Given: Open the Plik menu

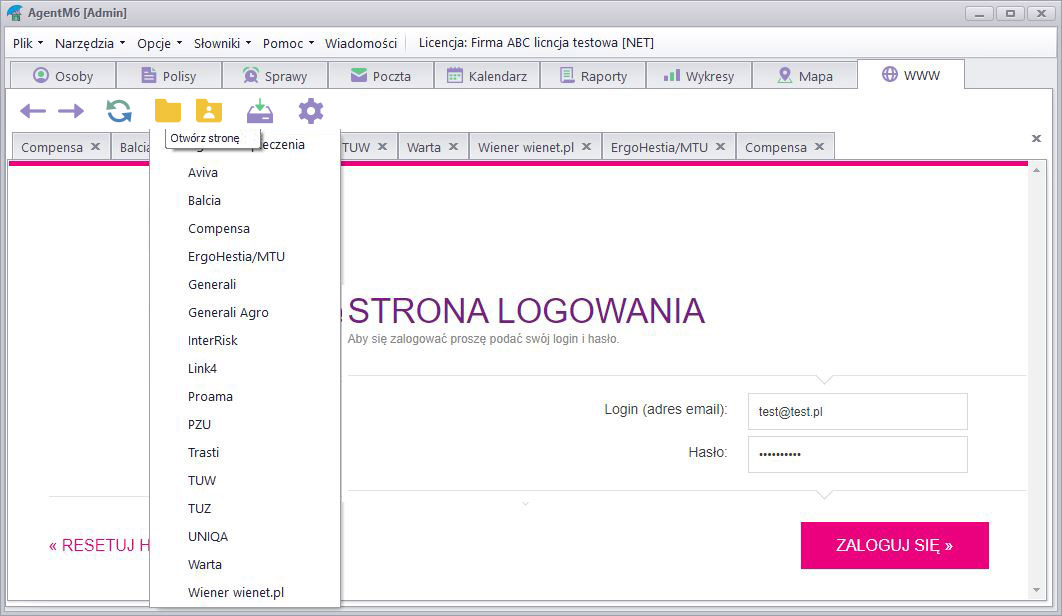Looking at the screenshot, I should 28,43.
